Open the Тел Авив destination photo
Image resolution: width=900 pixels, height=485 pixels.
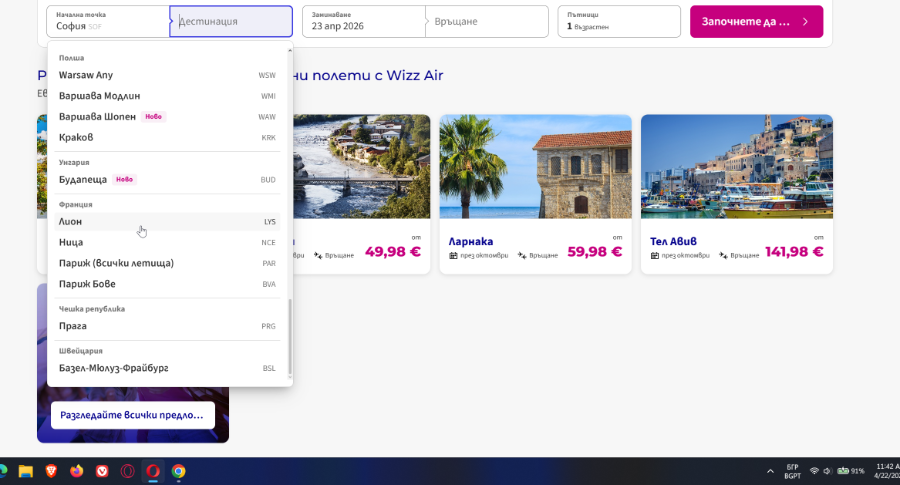click(737, 166)
